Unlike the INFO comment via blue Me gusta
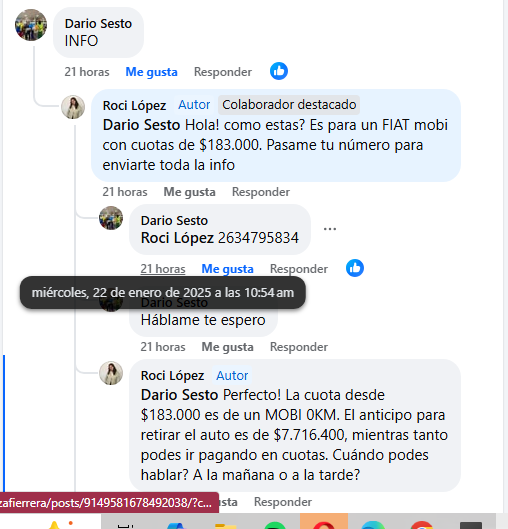The width and height of the screenshot is (508, 529). pyautogui.click(x=151, y=72)
